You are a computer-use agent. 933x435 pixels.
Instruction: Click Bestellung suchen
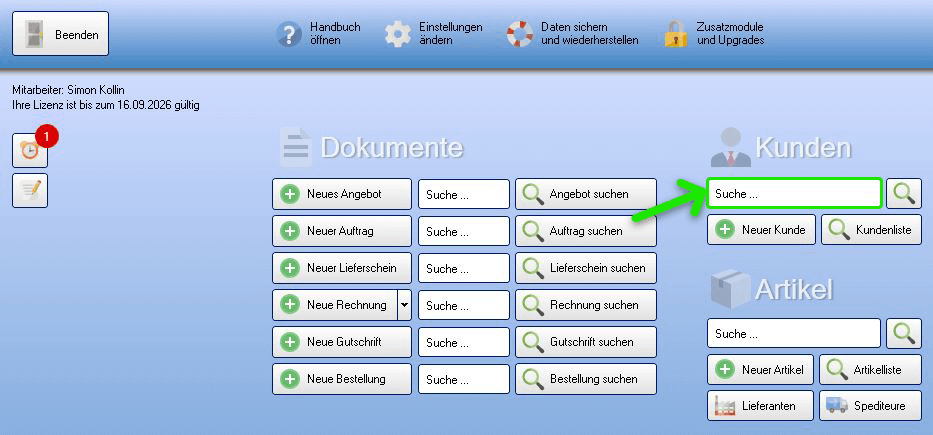point(586,378)
